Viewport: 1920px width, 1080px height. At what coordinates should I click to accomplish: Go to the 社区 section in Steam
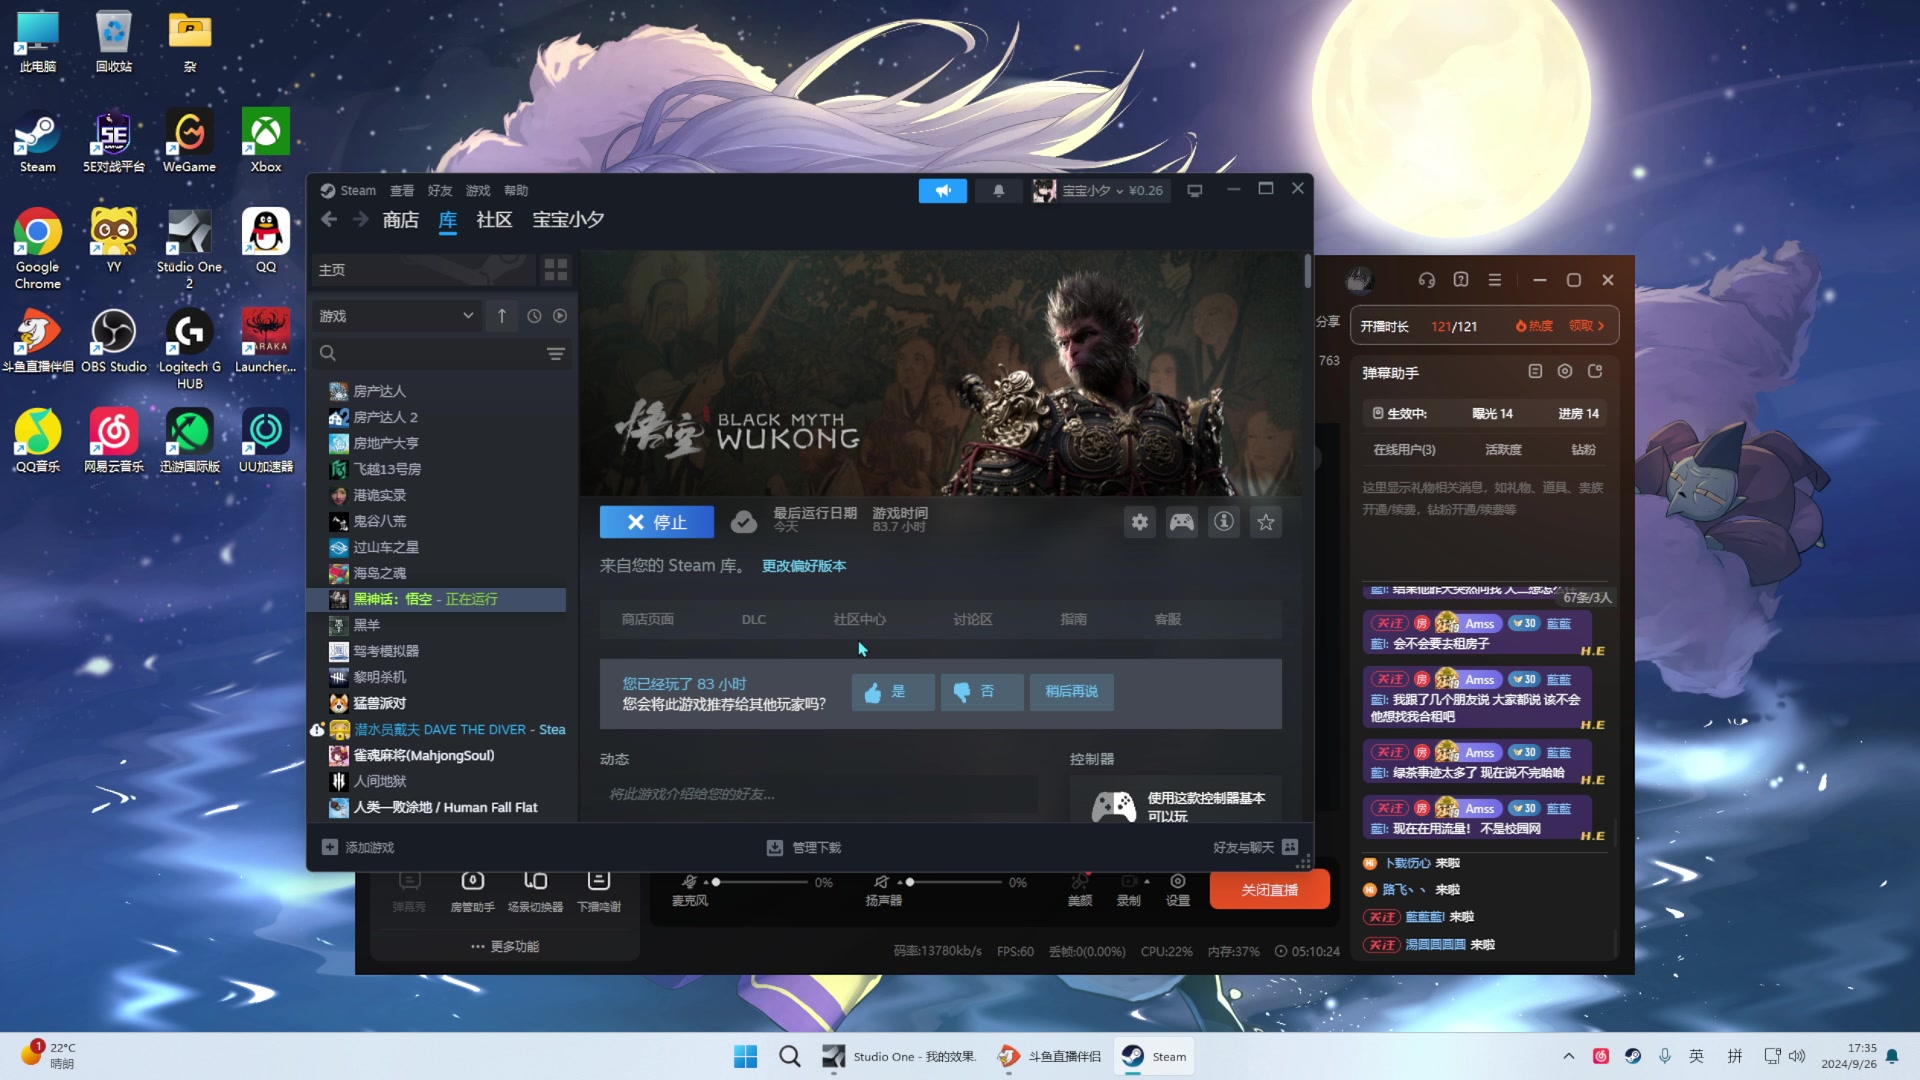pyautogui.click(x=494, y=219)
